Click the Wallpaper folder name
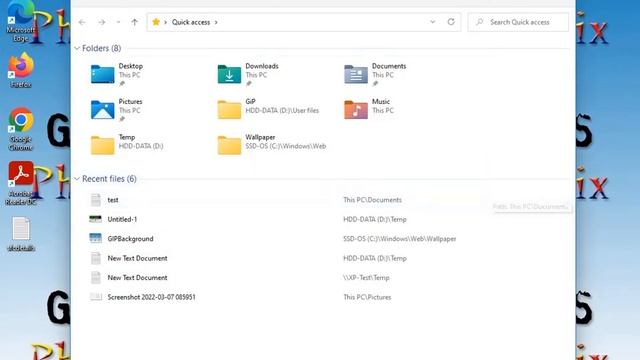The height and width of the screenshot is (360, 640). pyautogui.click(x=260, y=137)
